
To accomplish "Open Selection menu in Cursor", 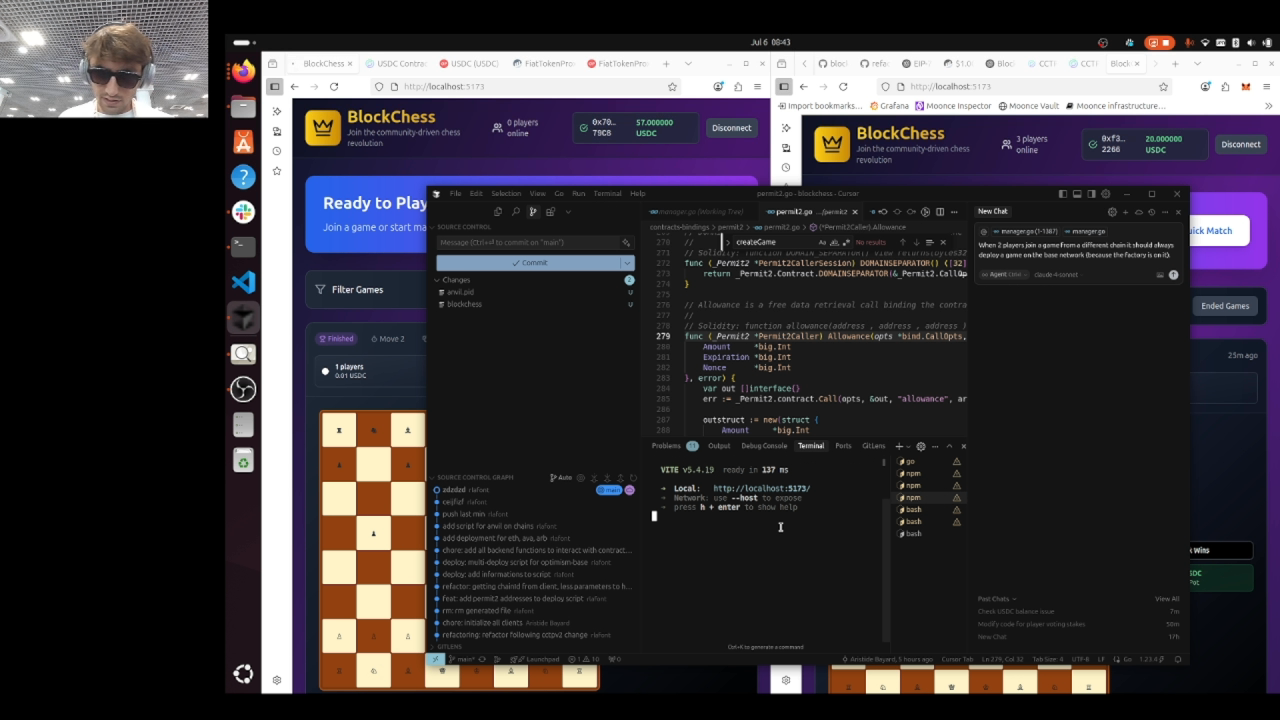I will (x=506, y=194).
